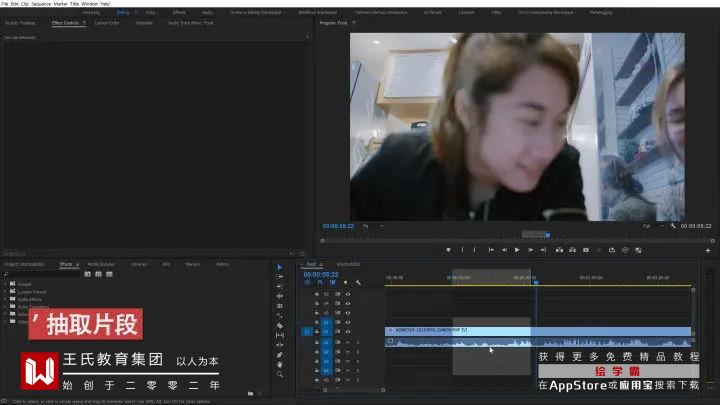720x405 pixels.
Task: Step forward one frame
Action: pos(530,250)
